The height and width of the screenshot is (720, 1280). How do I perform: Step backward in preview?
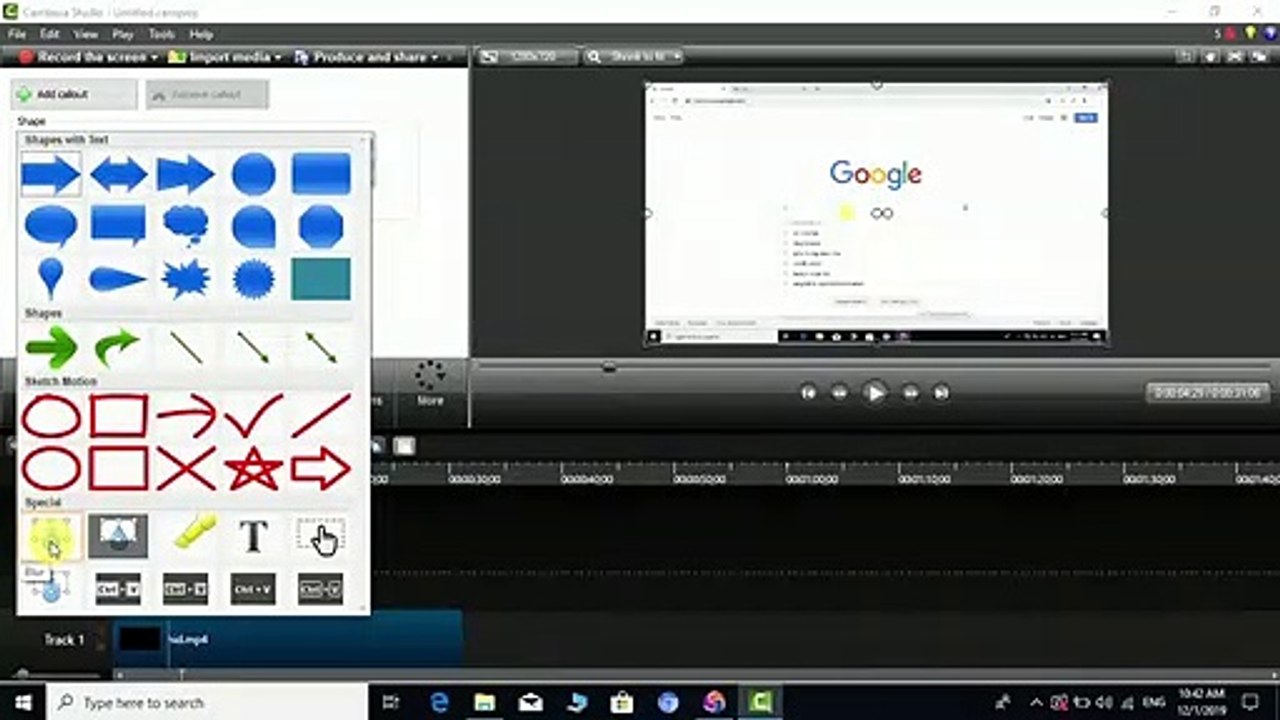(x=840, y=393)
